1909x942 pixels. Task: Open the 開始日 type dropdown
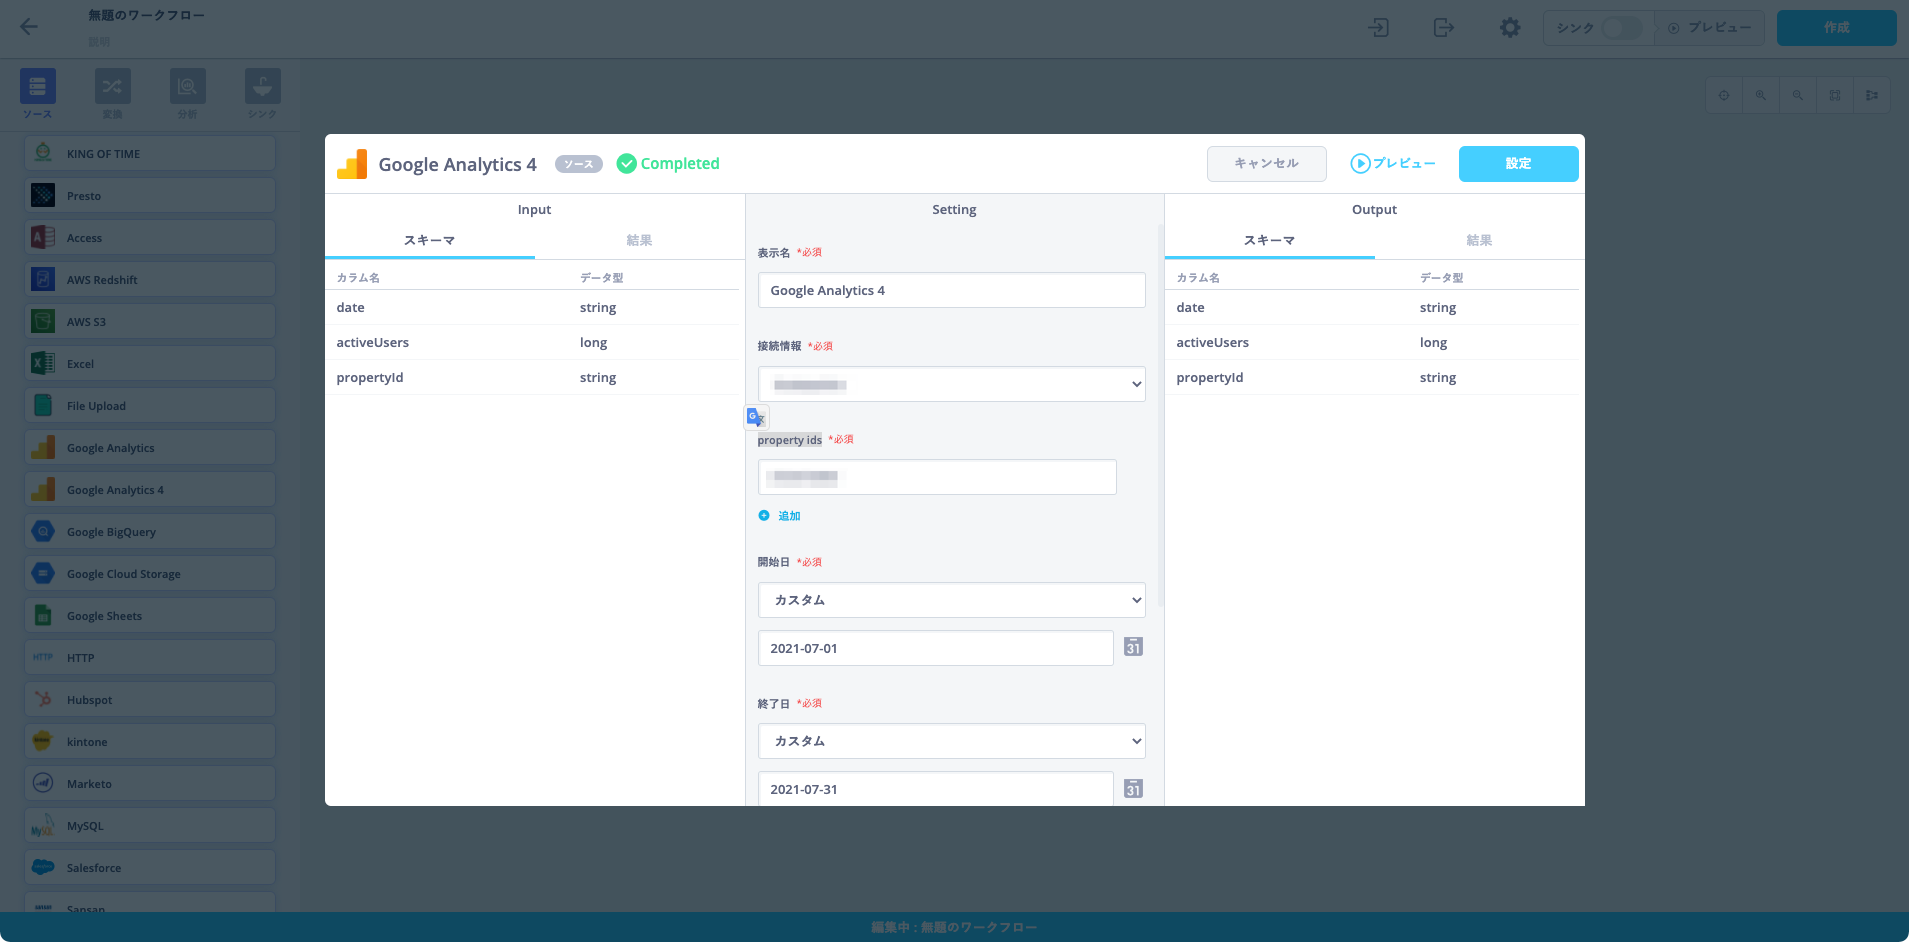coord(951,600)
